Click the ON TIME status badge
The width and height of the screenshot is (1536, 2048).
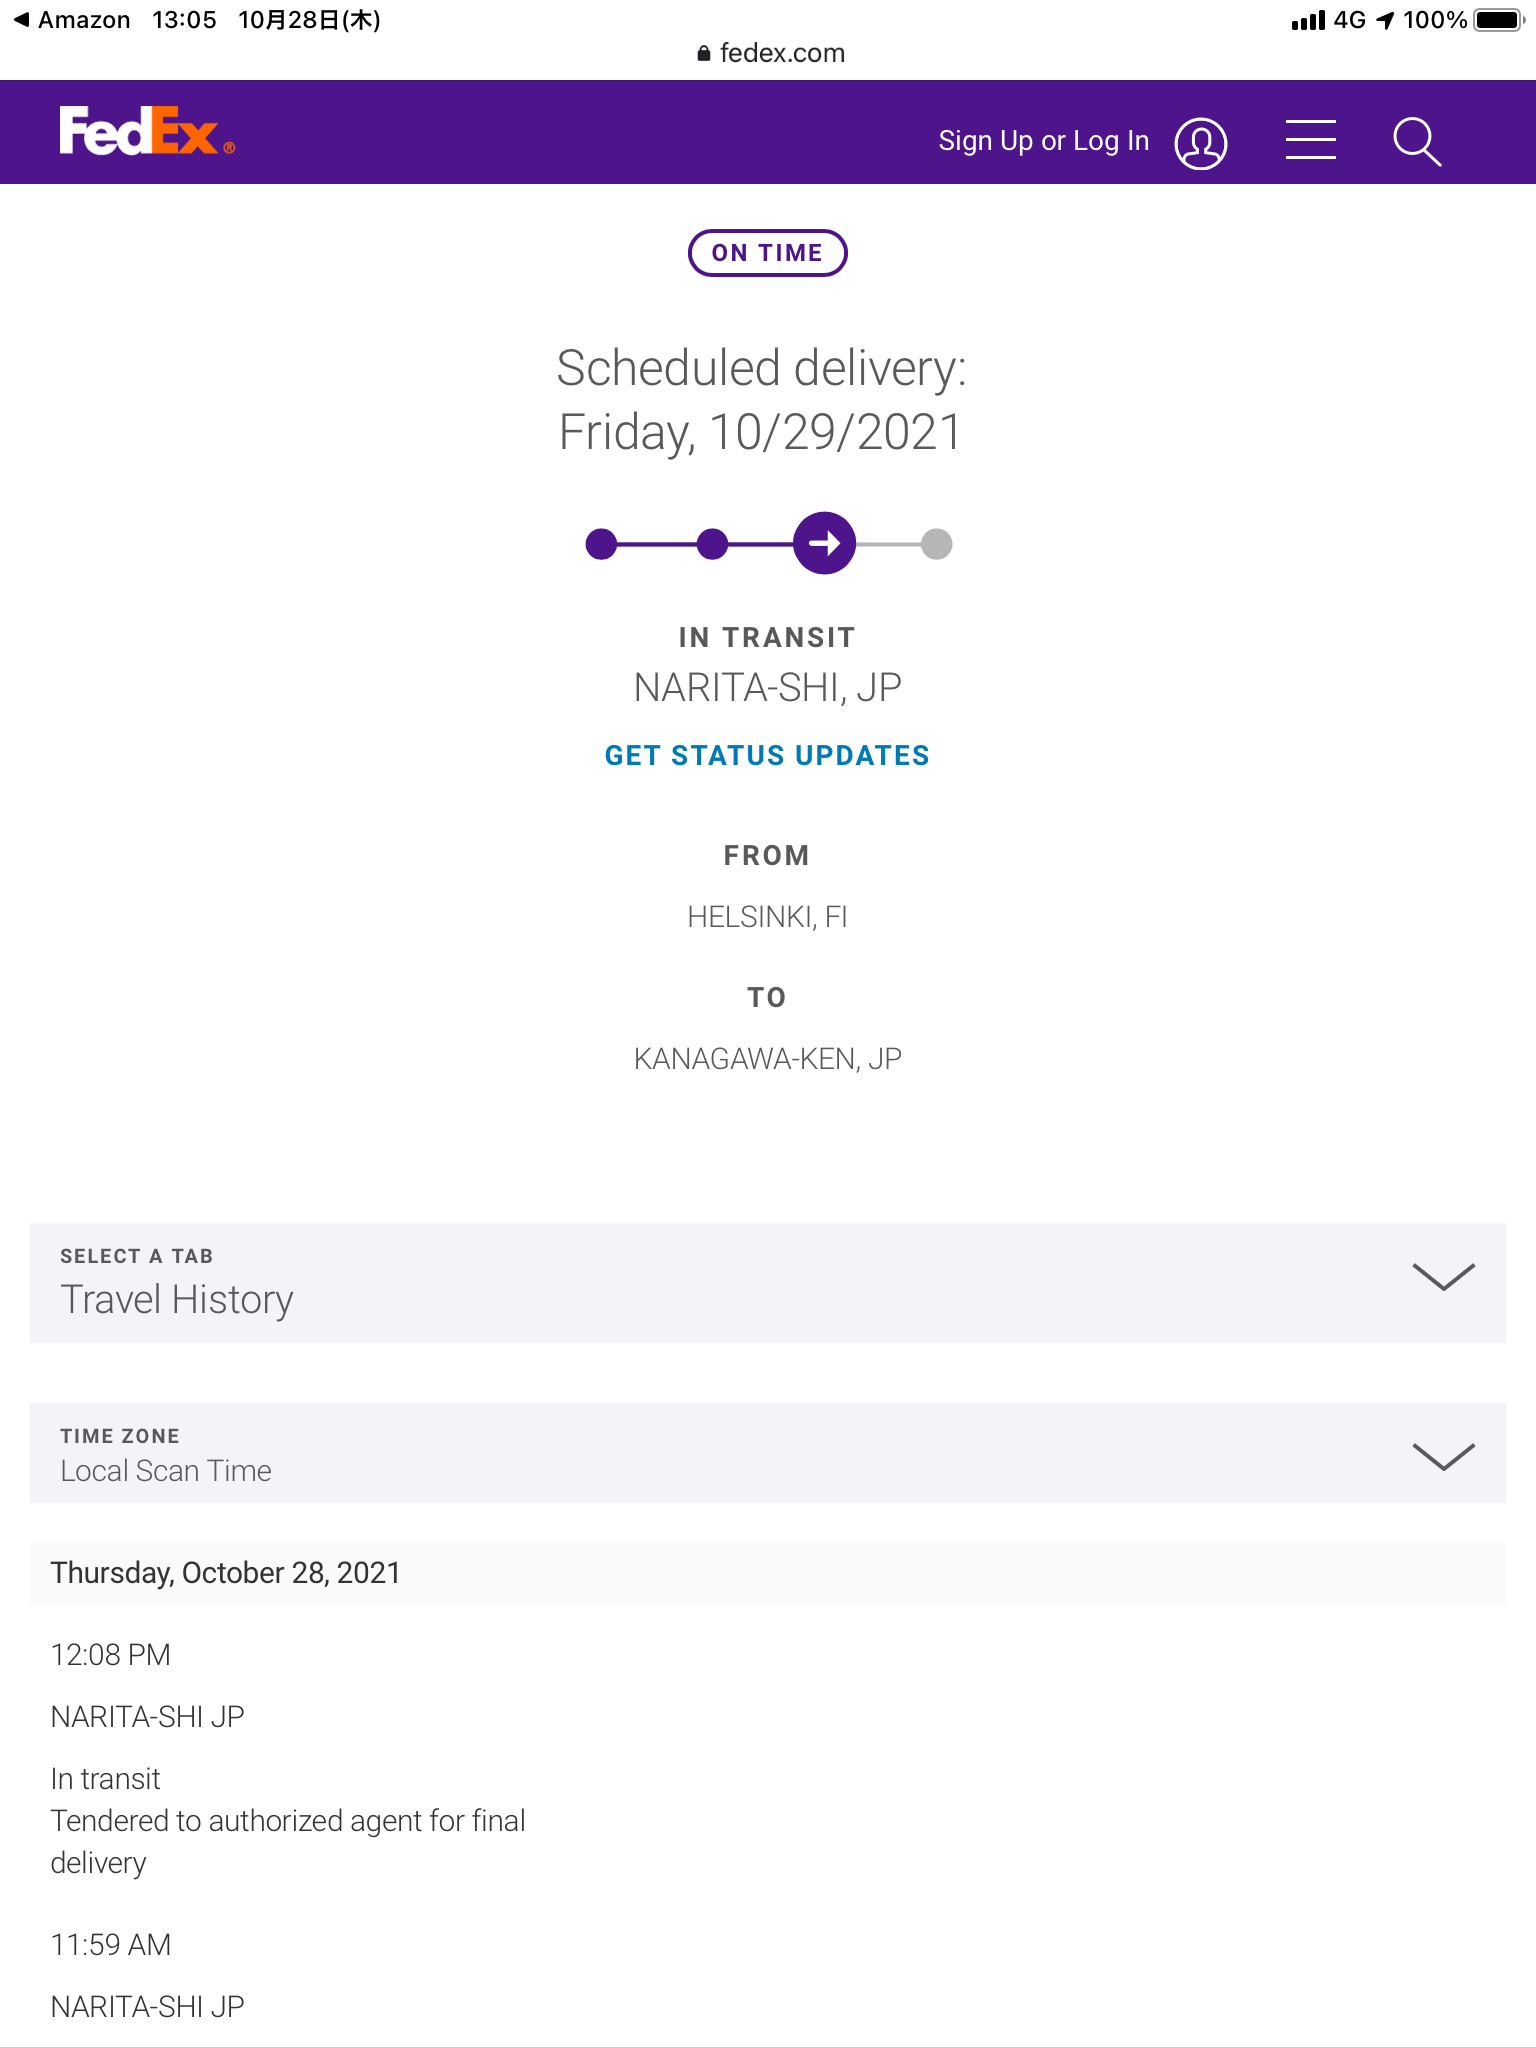coord(767,253)
